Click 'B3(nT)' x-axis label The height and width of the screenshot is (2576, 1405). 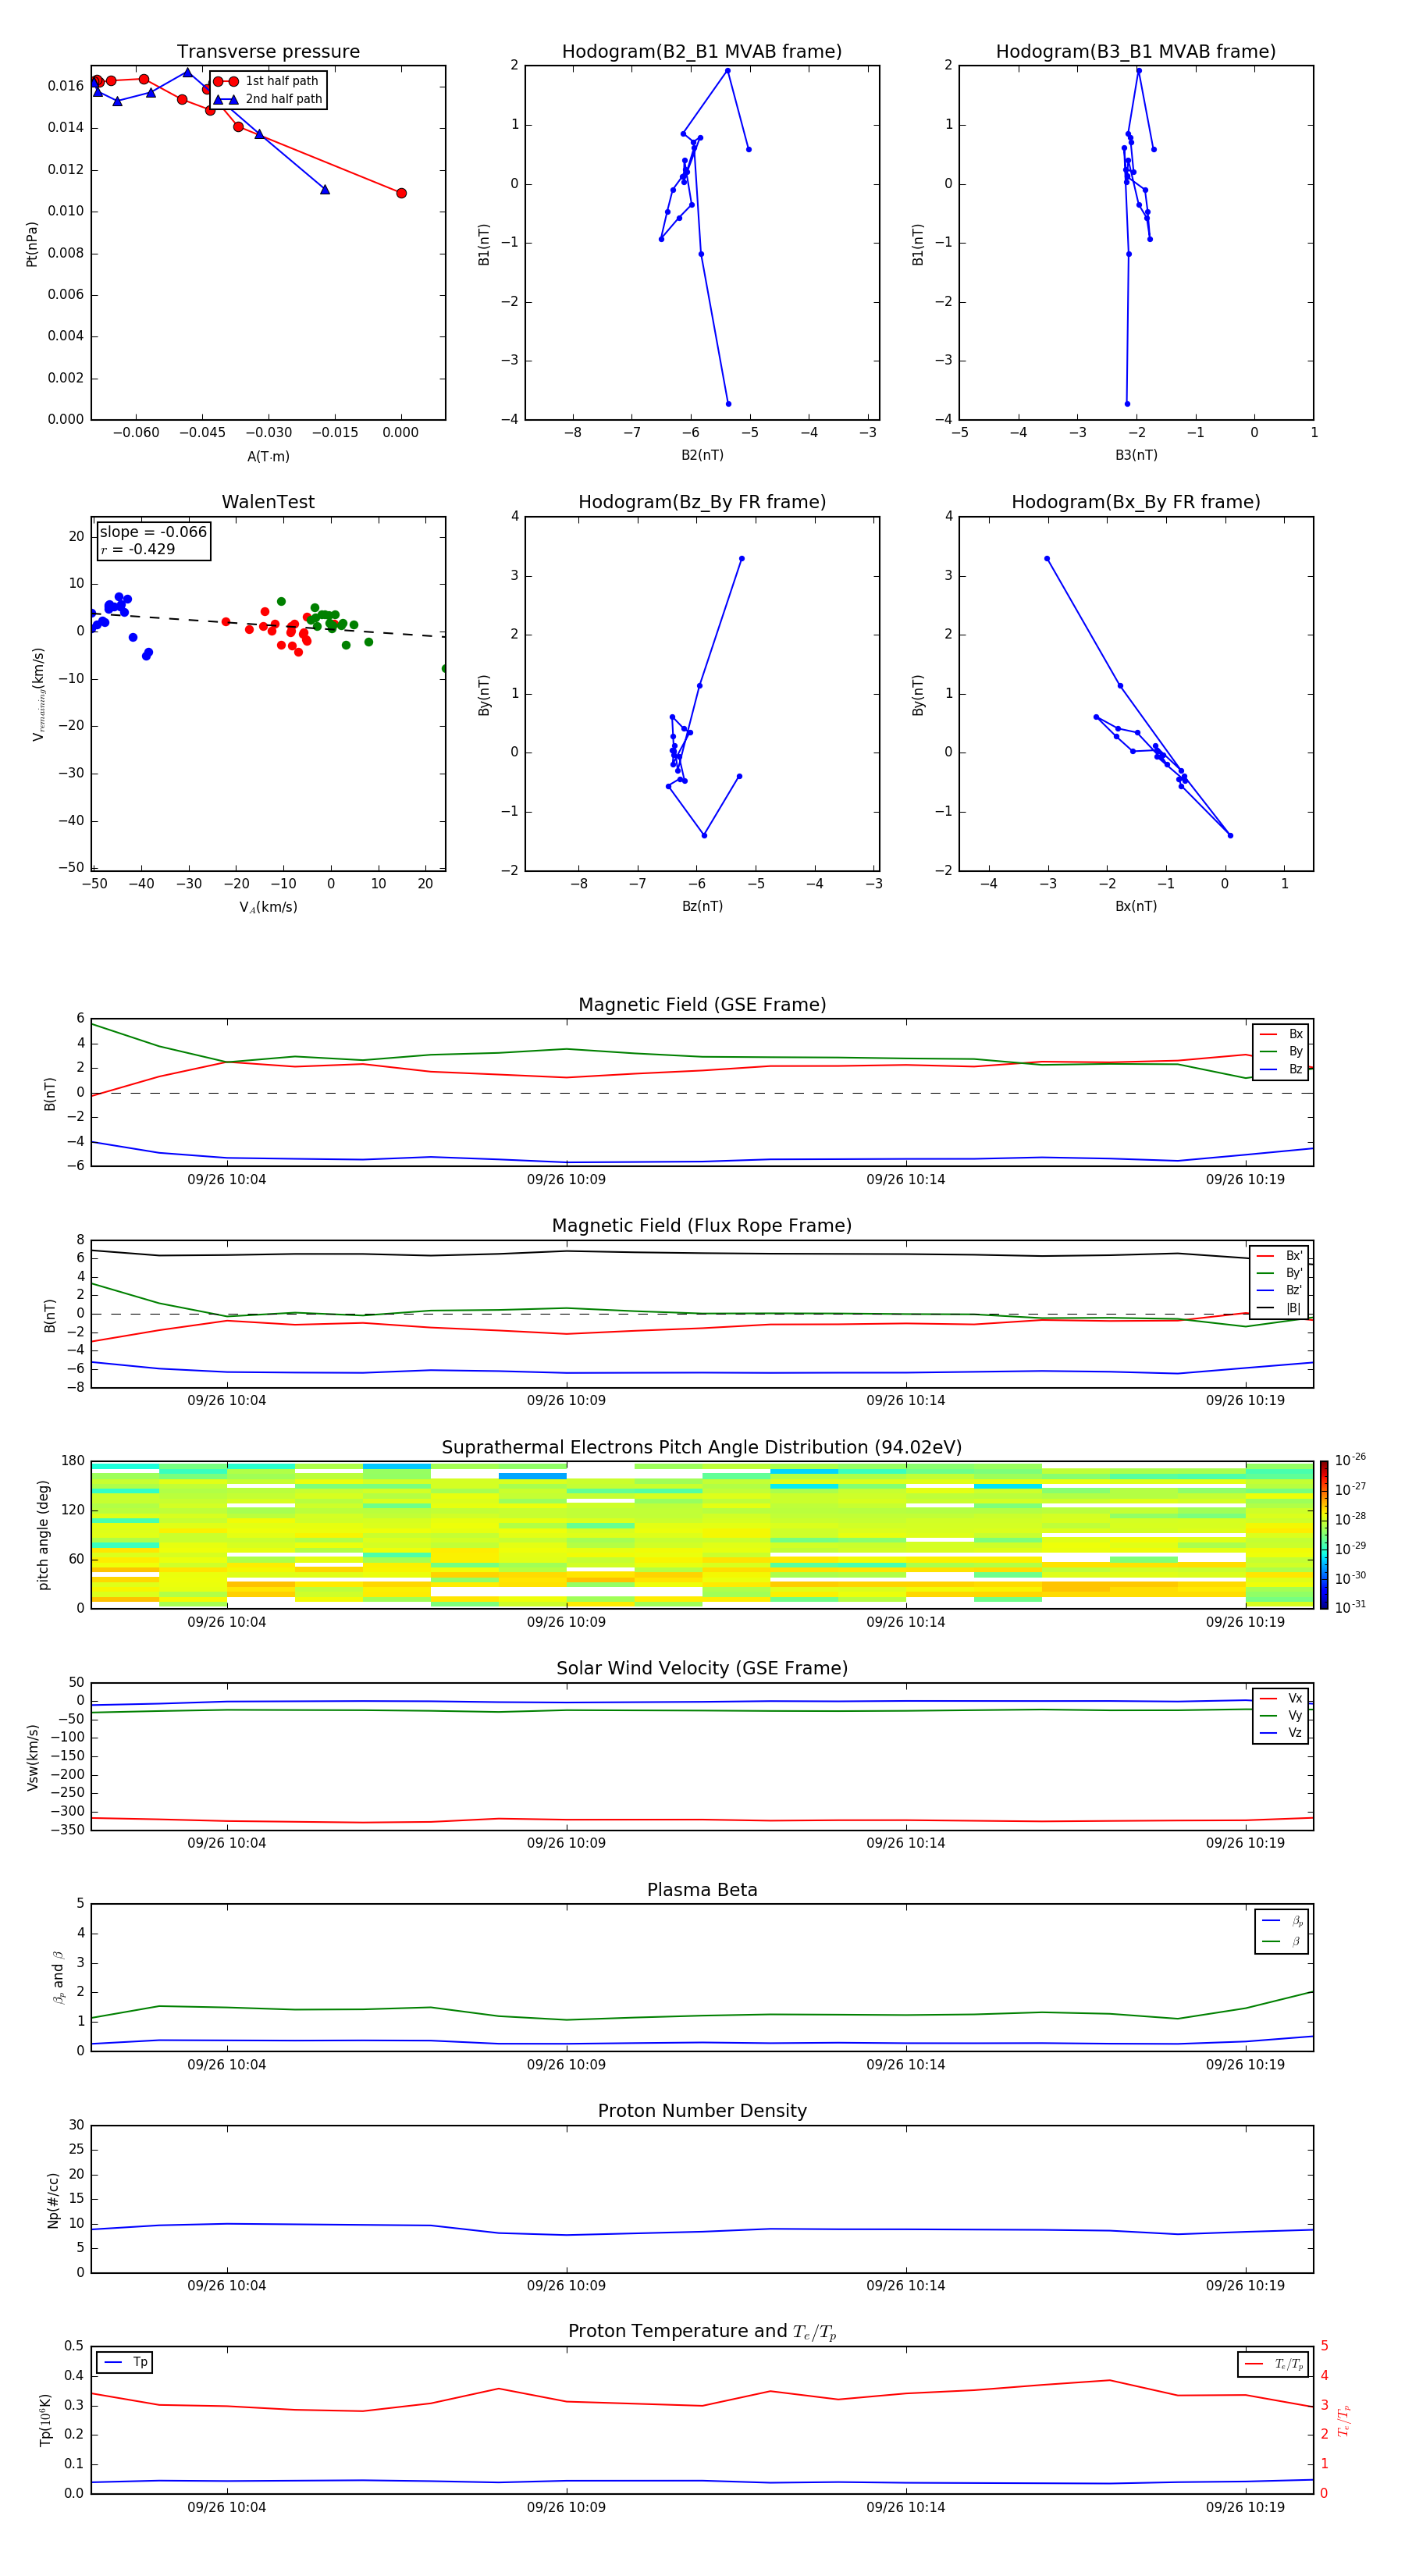(1136, 455)
